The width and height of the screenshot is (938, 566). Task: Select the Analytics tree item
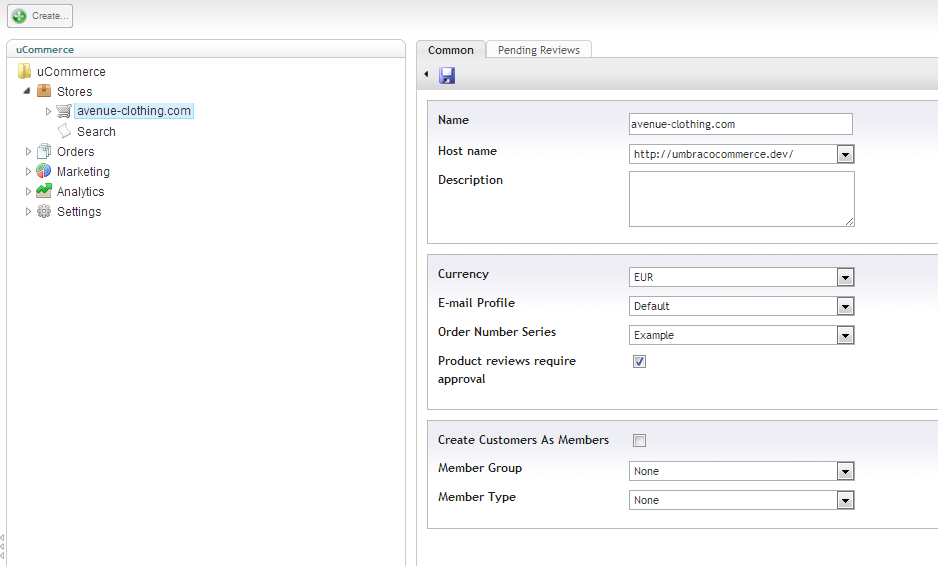pyautogui.click(x=80, y=191)
